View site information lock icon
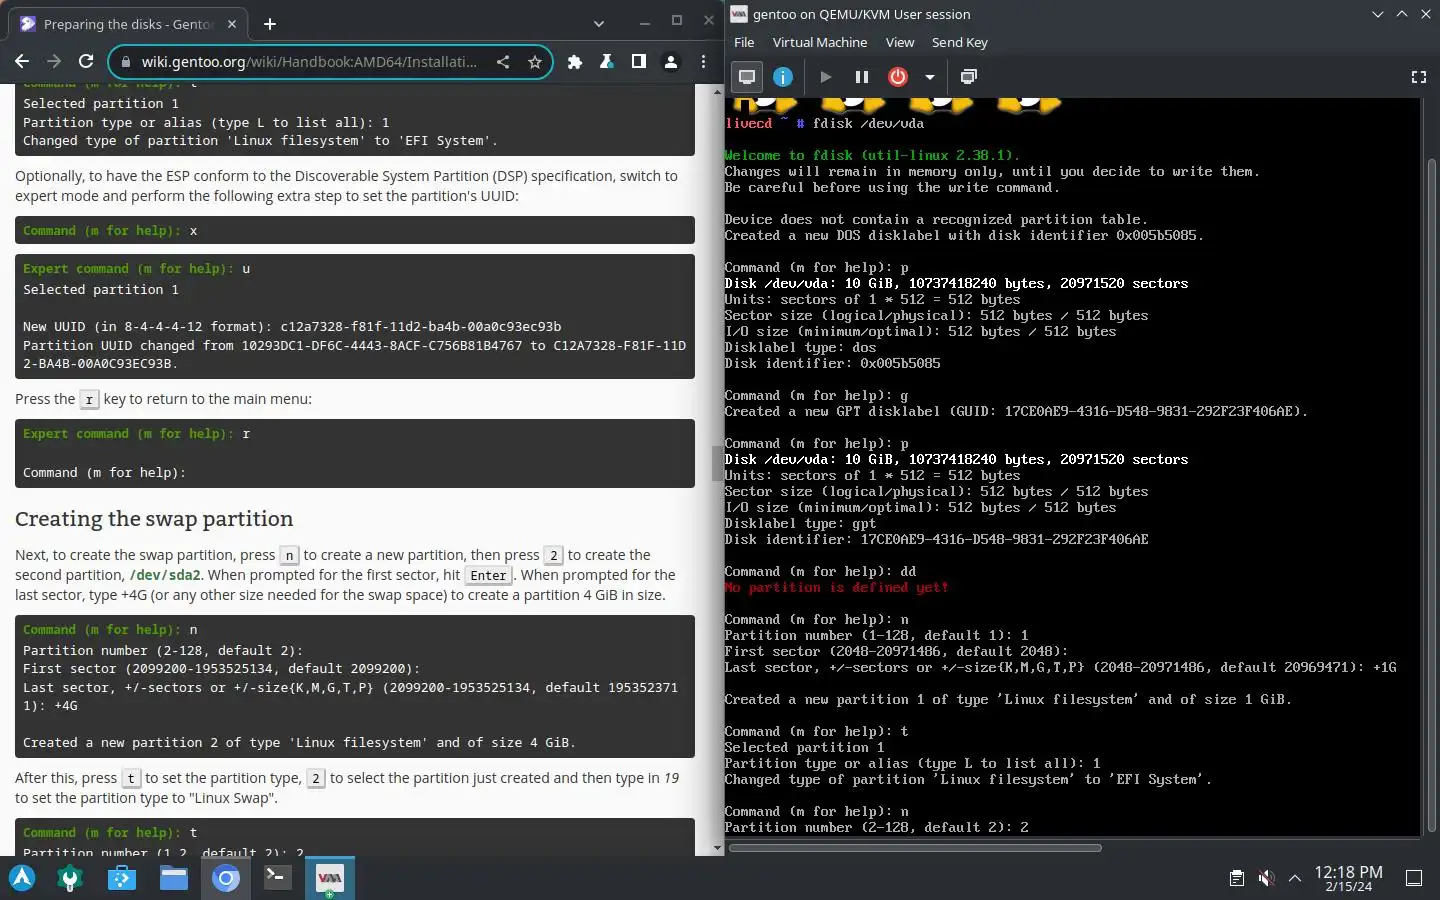 [x=125, y=62]
